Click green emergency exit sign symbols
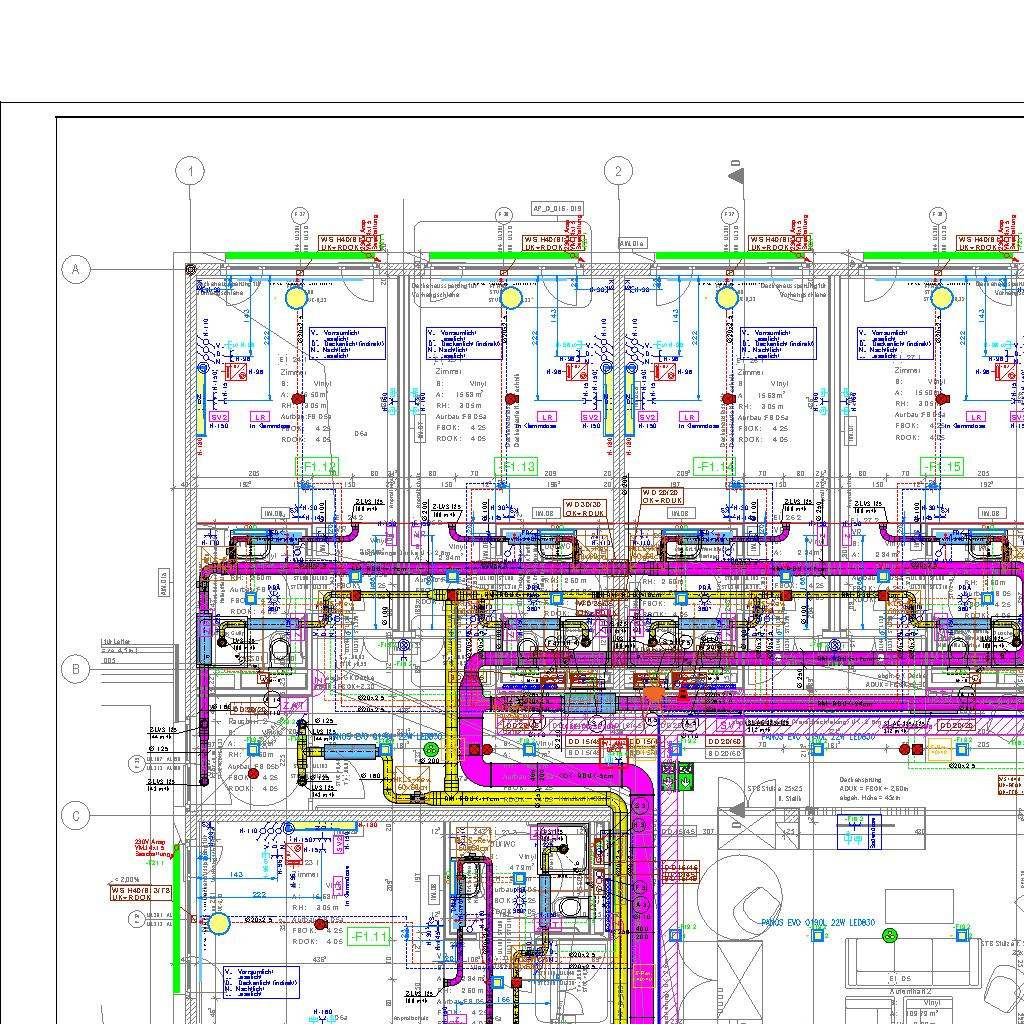The width and height of the screenshot is (1024, 1024). coord(686,775)
